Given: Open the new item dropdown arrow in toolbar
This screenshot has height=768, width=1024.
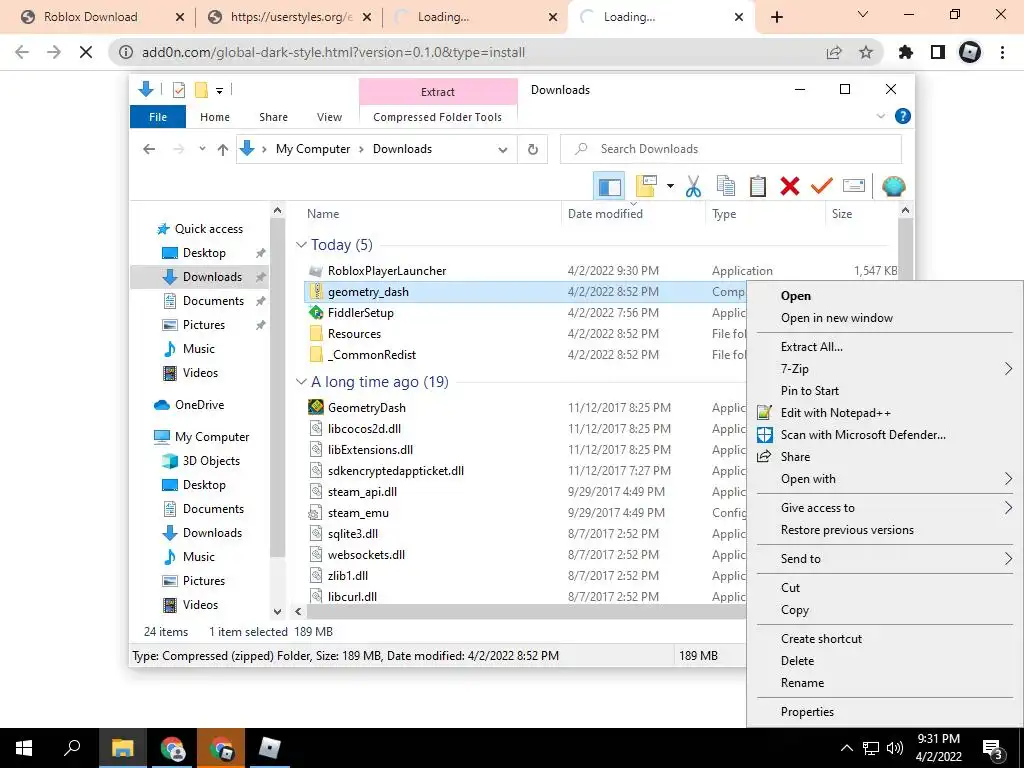Looking at the screenshot, I should (670, 187).
